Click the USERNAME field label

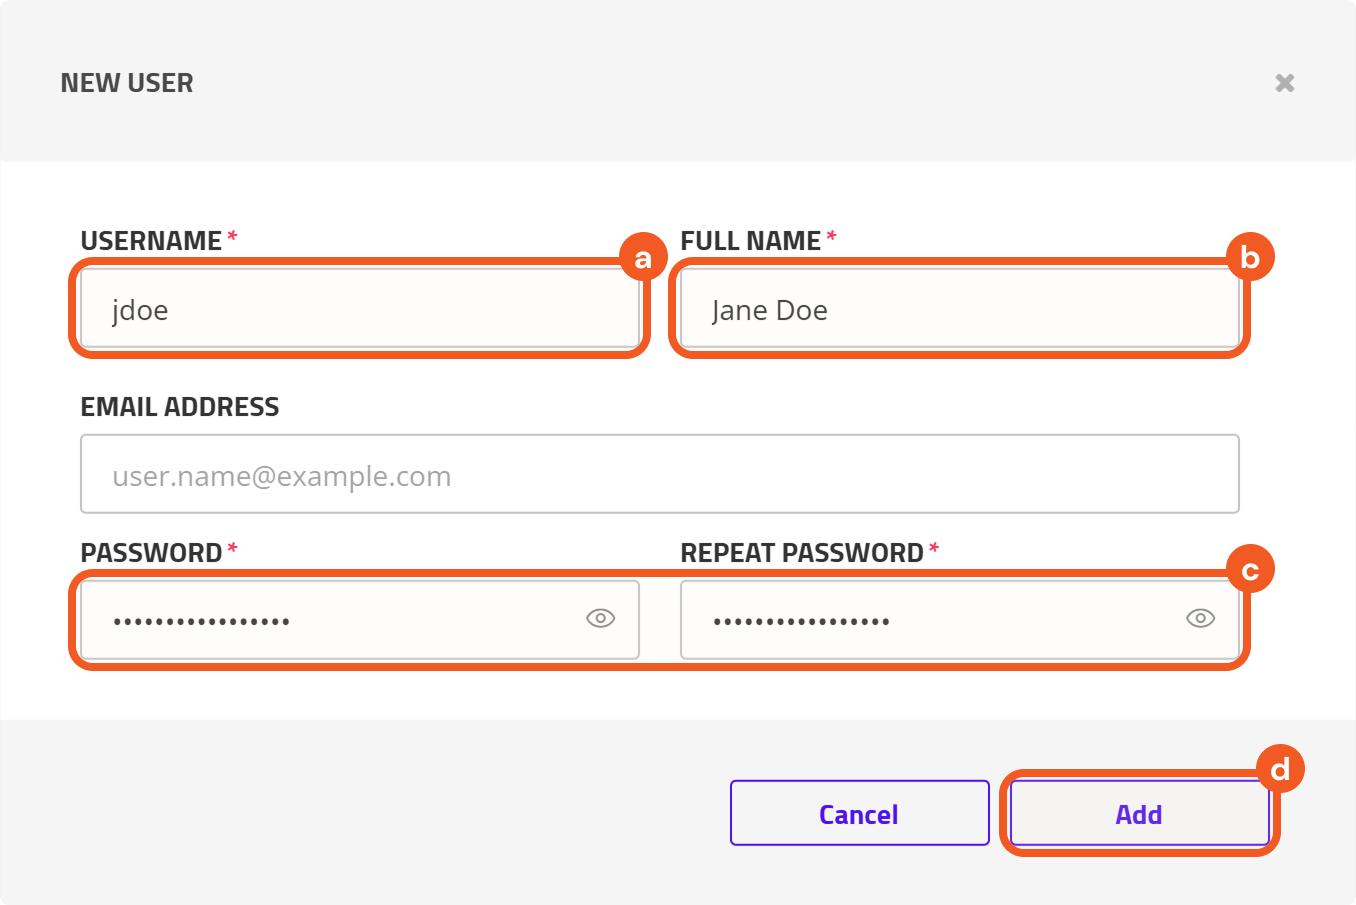(x=151, y=241)
